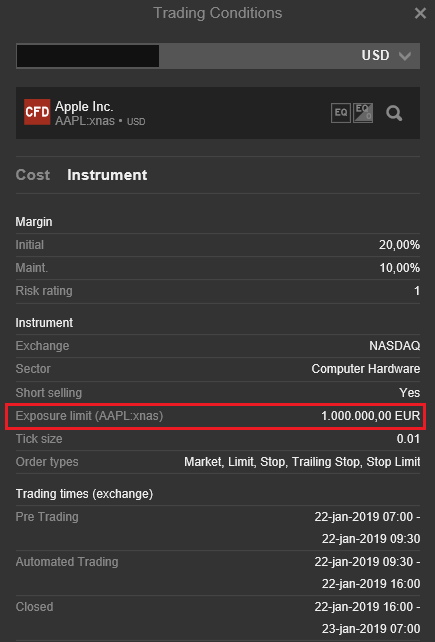Open the account selector showing USD

[218, 56]
